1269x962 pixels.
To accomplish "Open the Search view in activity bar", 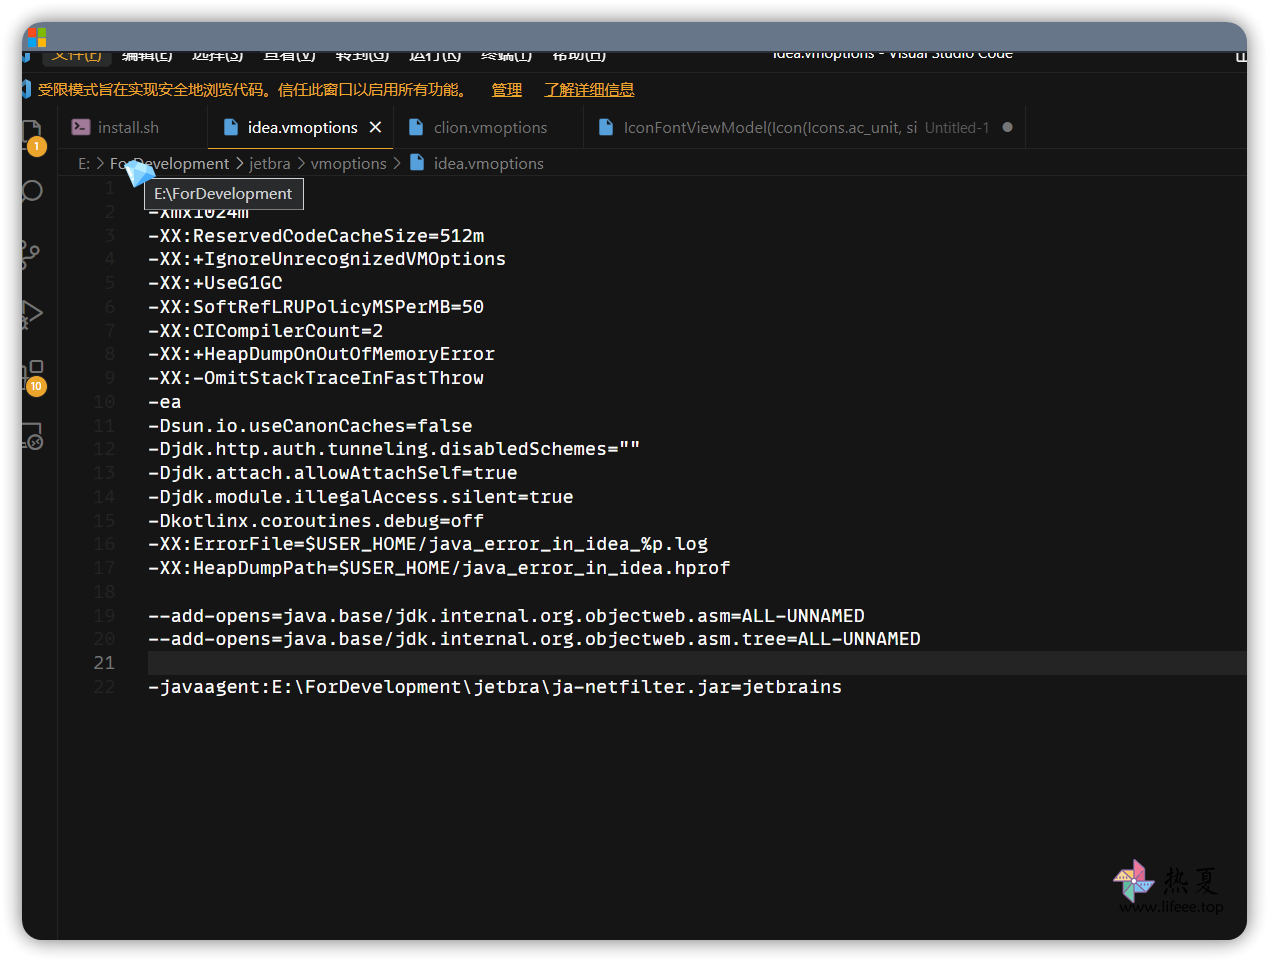I will (x=32, y=191).
